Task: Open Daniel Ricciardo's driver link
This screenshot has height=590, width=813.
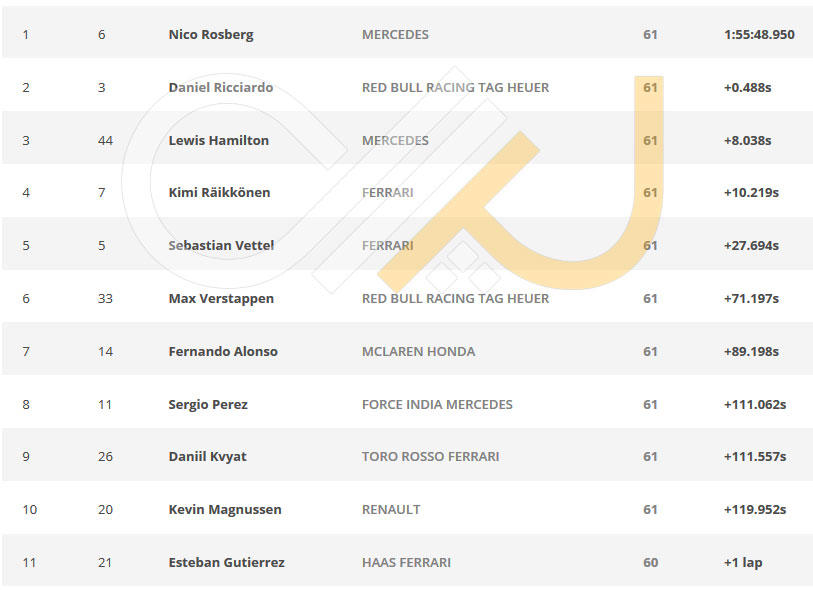Action: point(221,87)
